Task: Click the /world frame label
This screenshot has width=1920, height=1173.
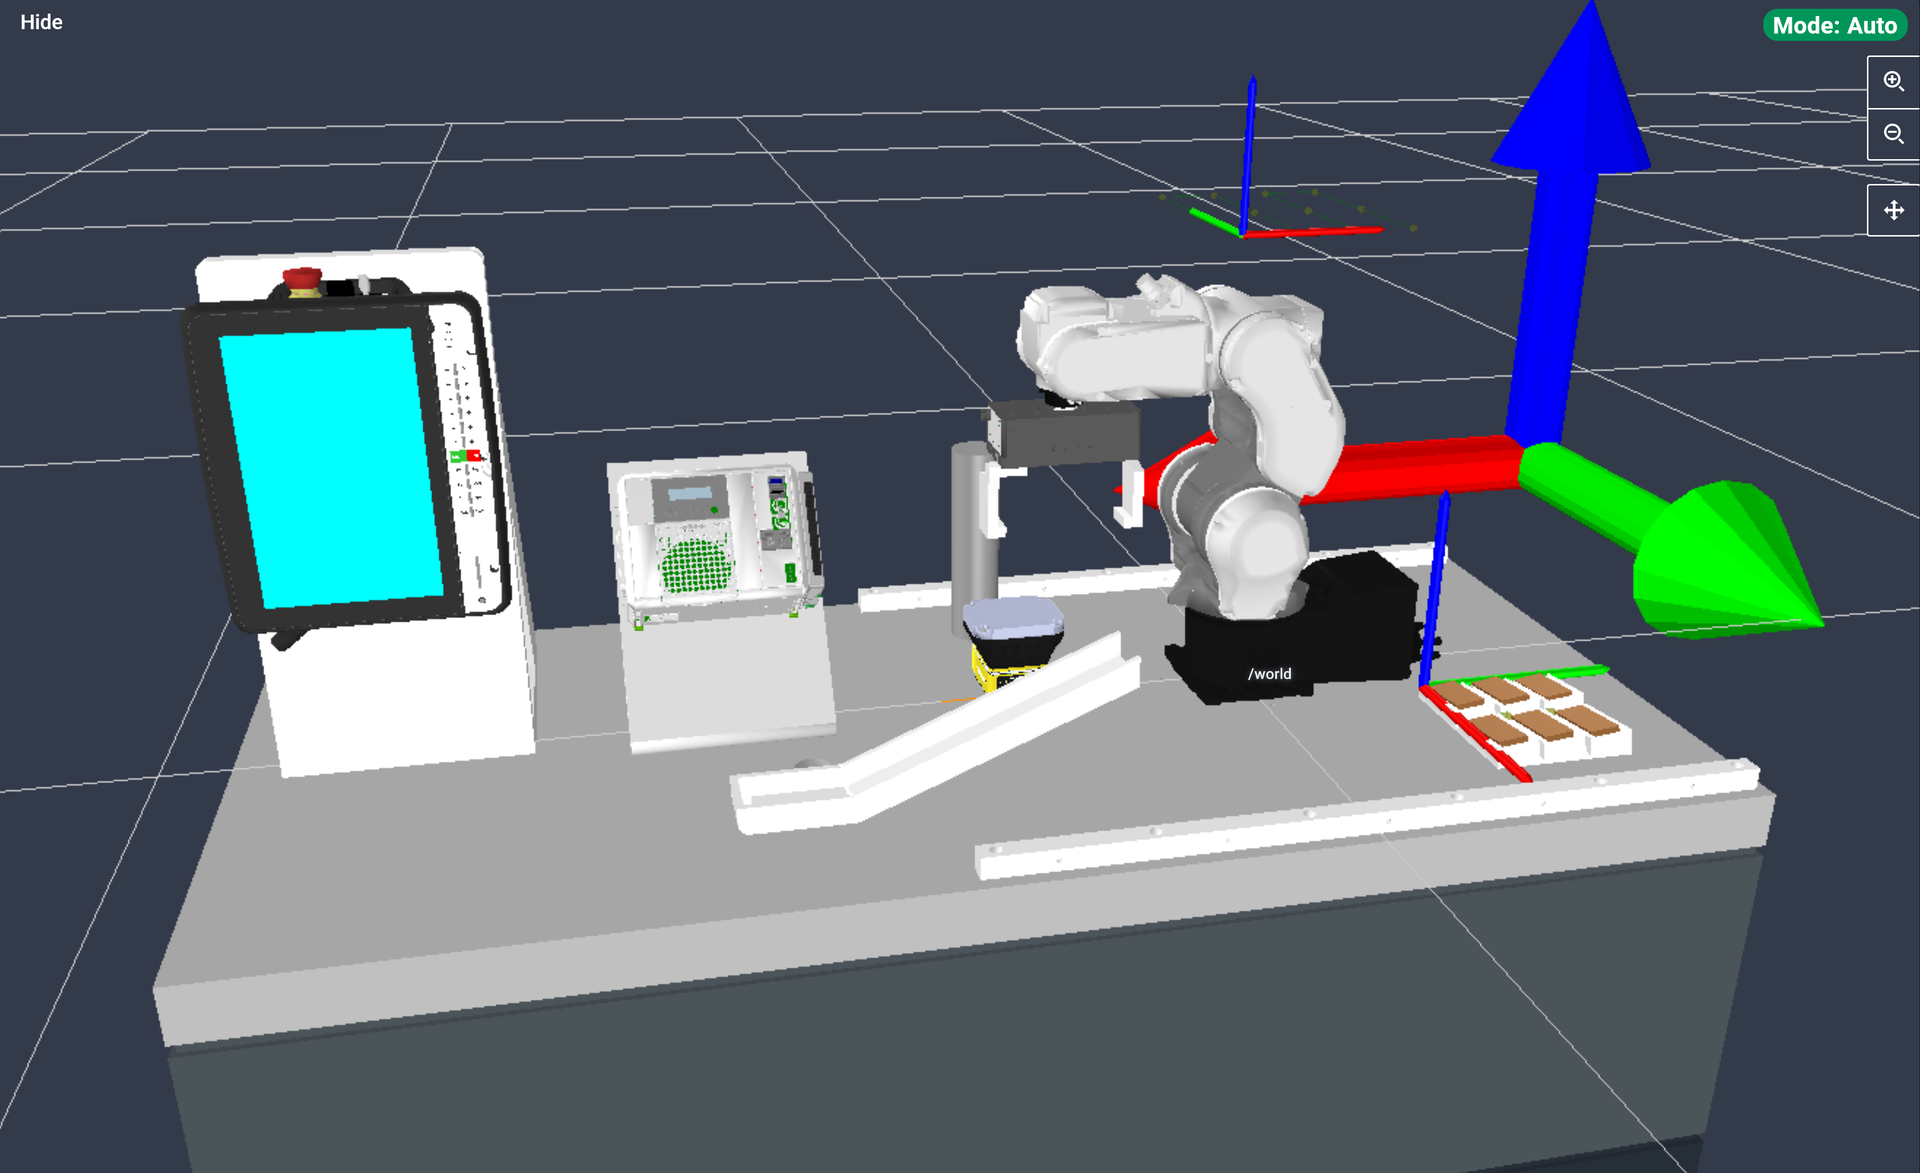Action: click(1269, 674)
